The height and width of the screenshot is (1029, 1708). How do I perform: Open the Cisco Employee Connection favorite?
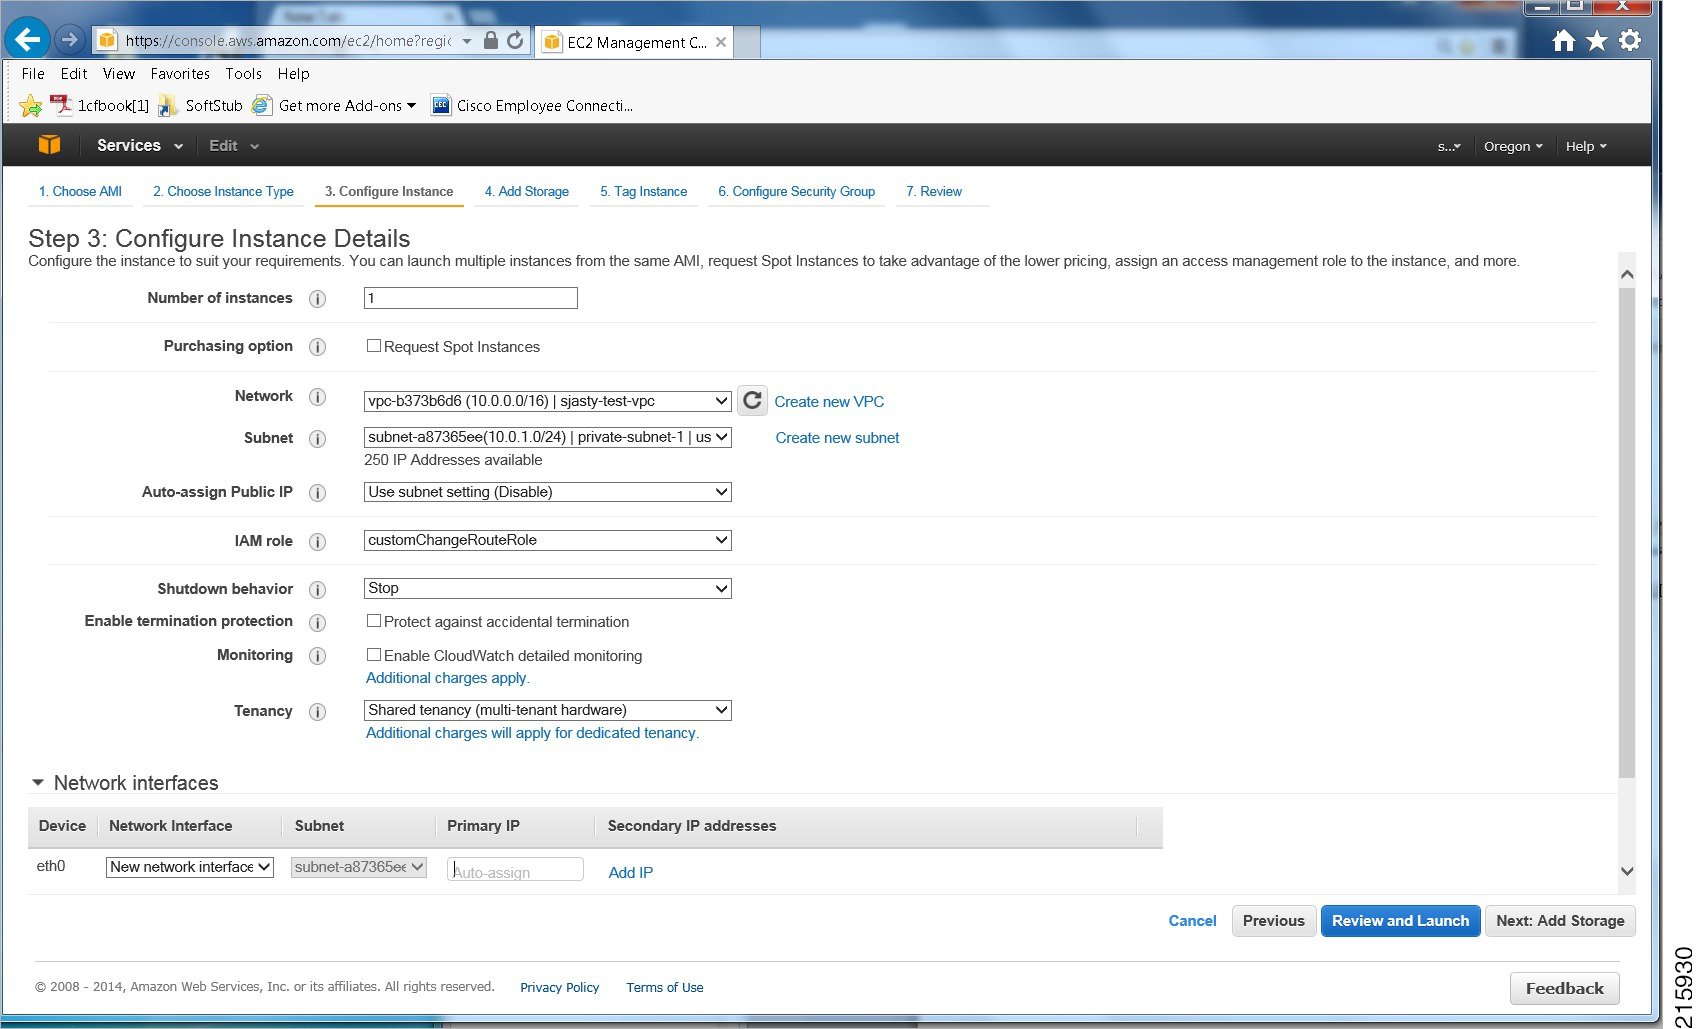point(532,105)
